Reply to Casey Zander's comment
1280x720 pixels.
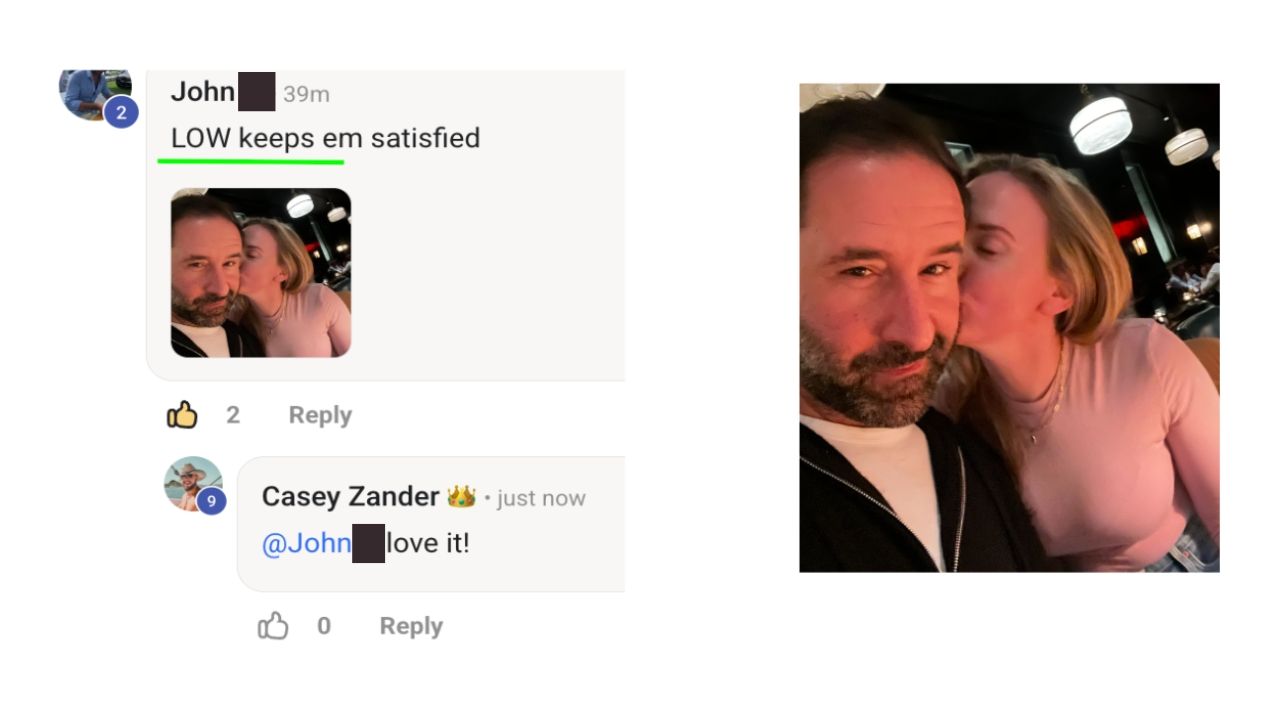click(411, 626)
